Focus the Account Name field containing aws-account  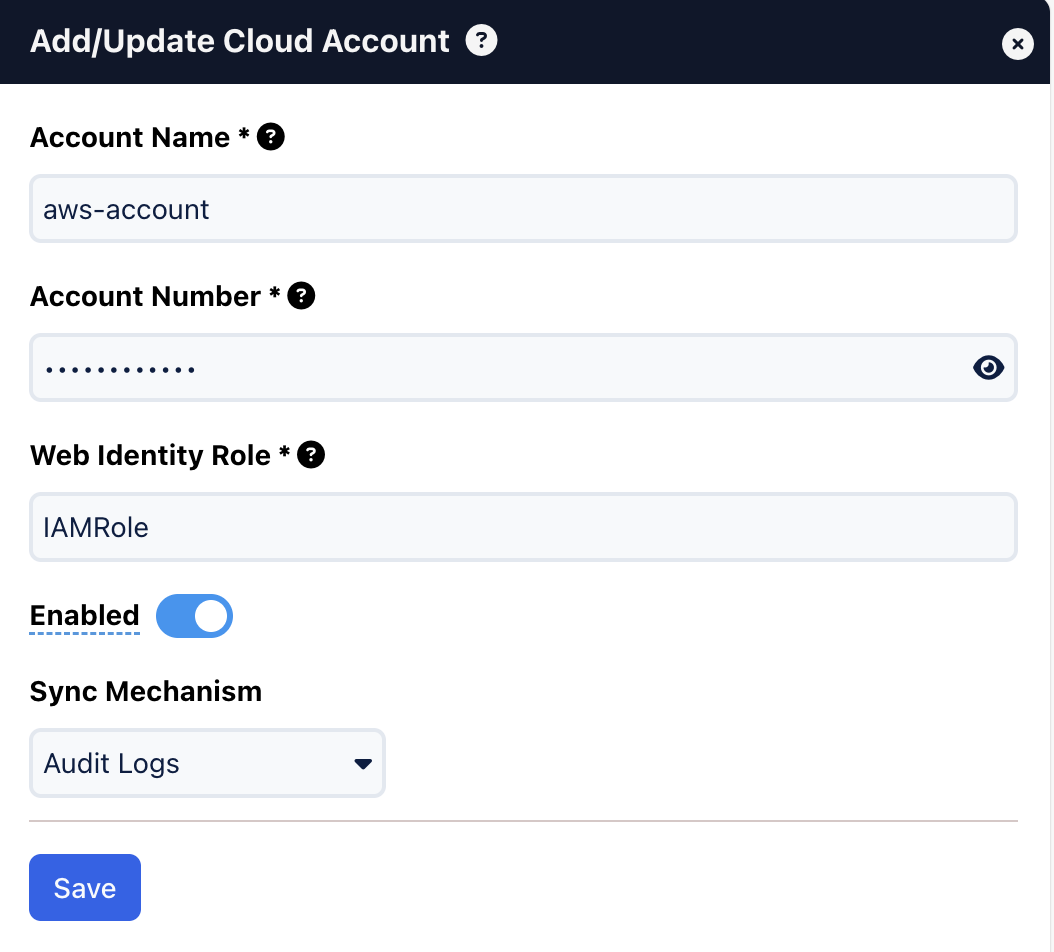523,210
